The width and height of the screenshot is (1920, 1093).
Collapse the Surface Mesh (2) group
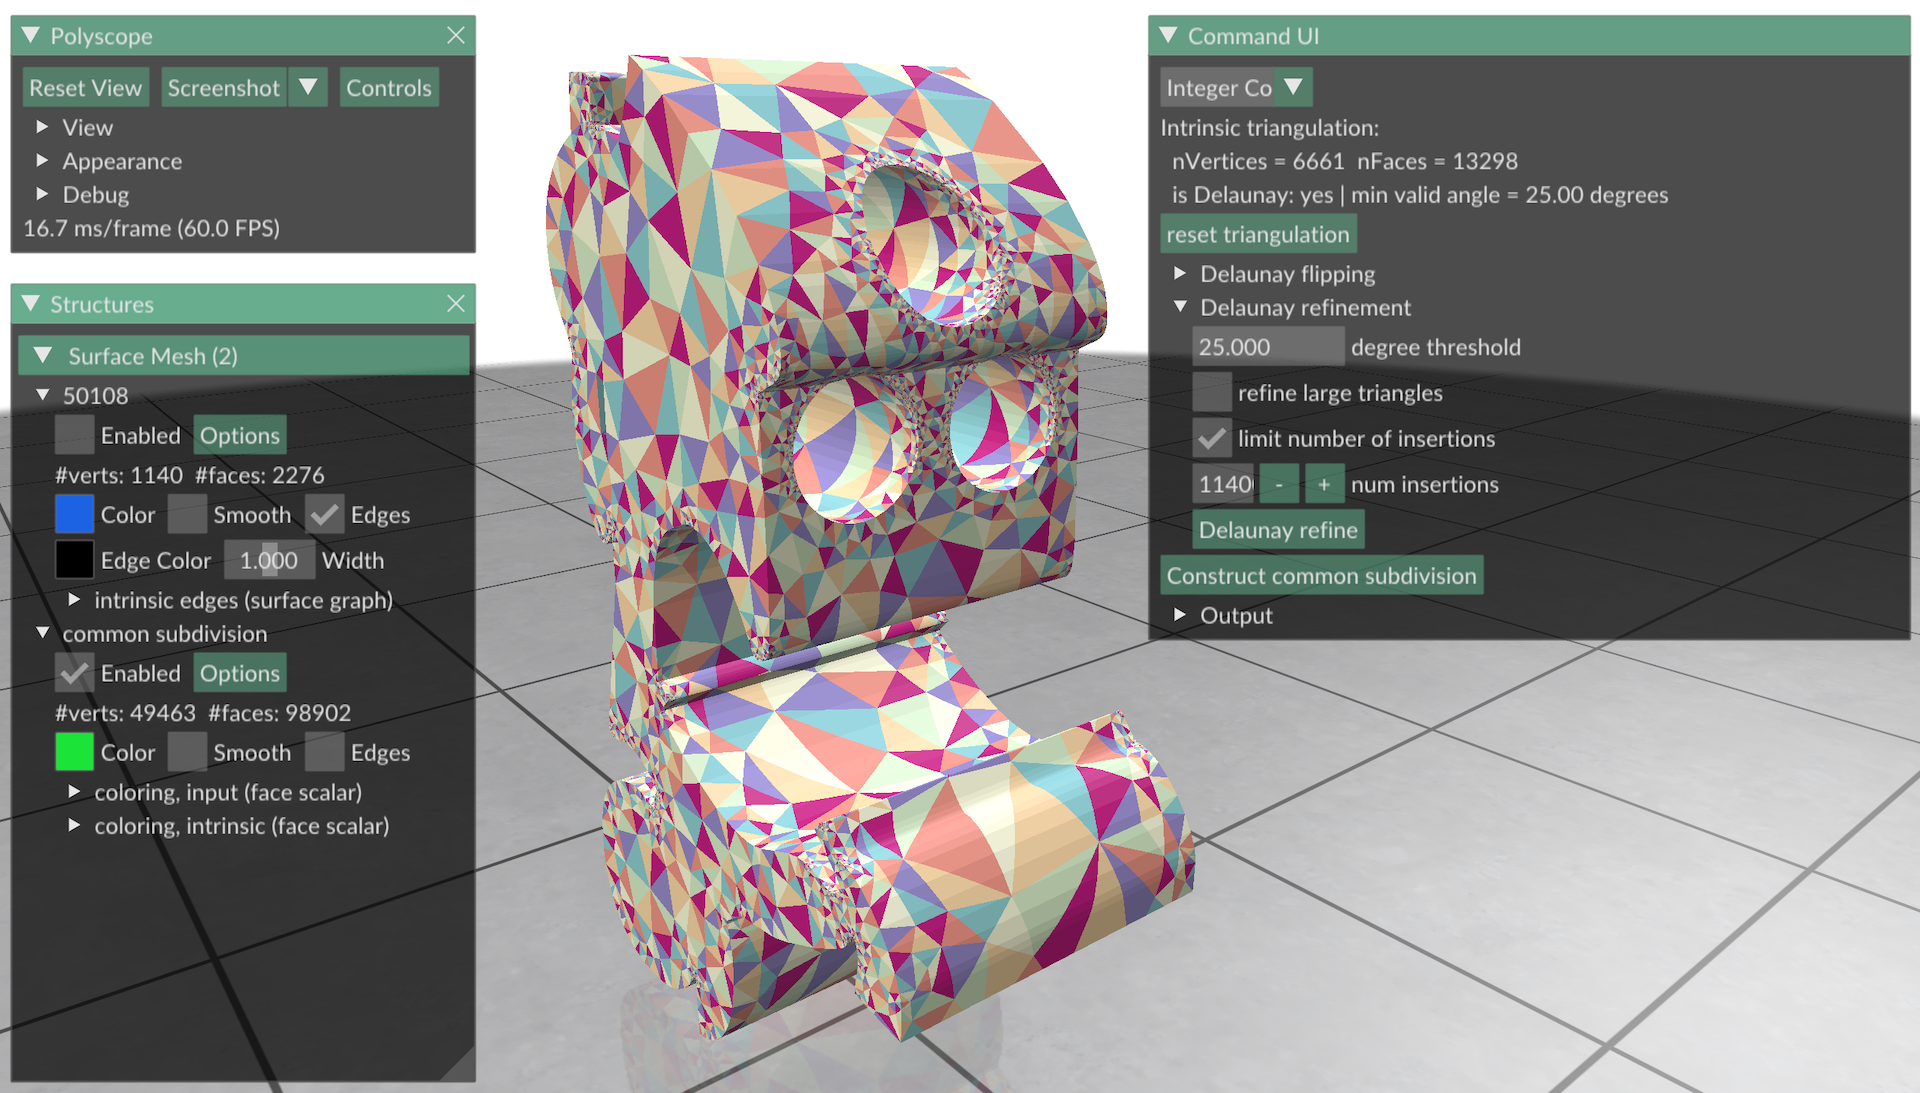43,356
